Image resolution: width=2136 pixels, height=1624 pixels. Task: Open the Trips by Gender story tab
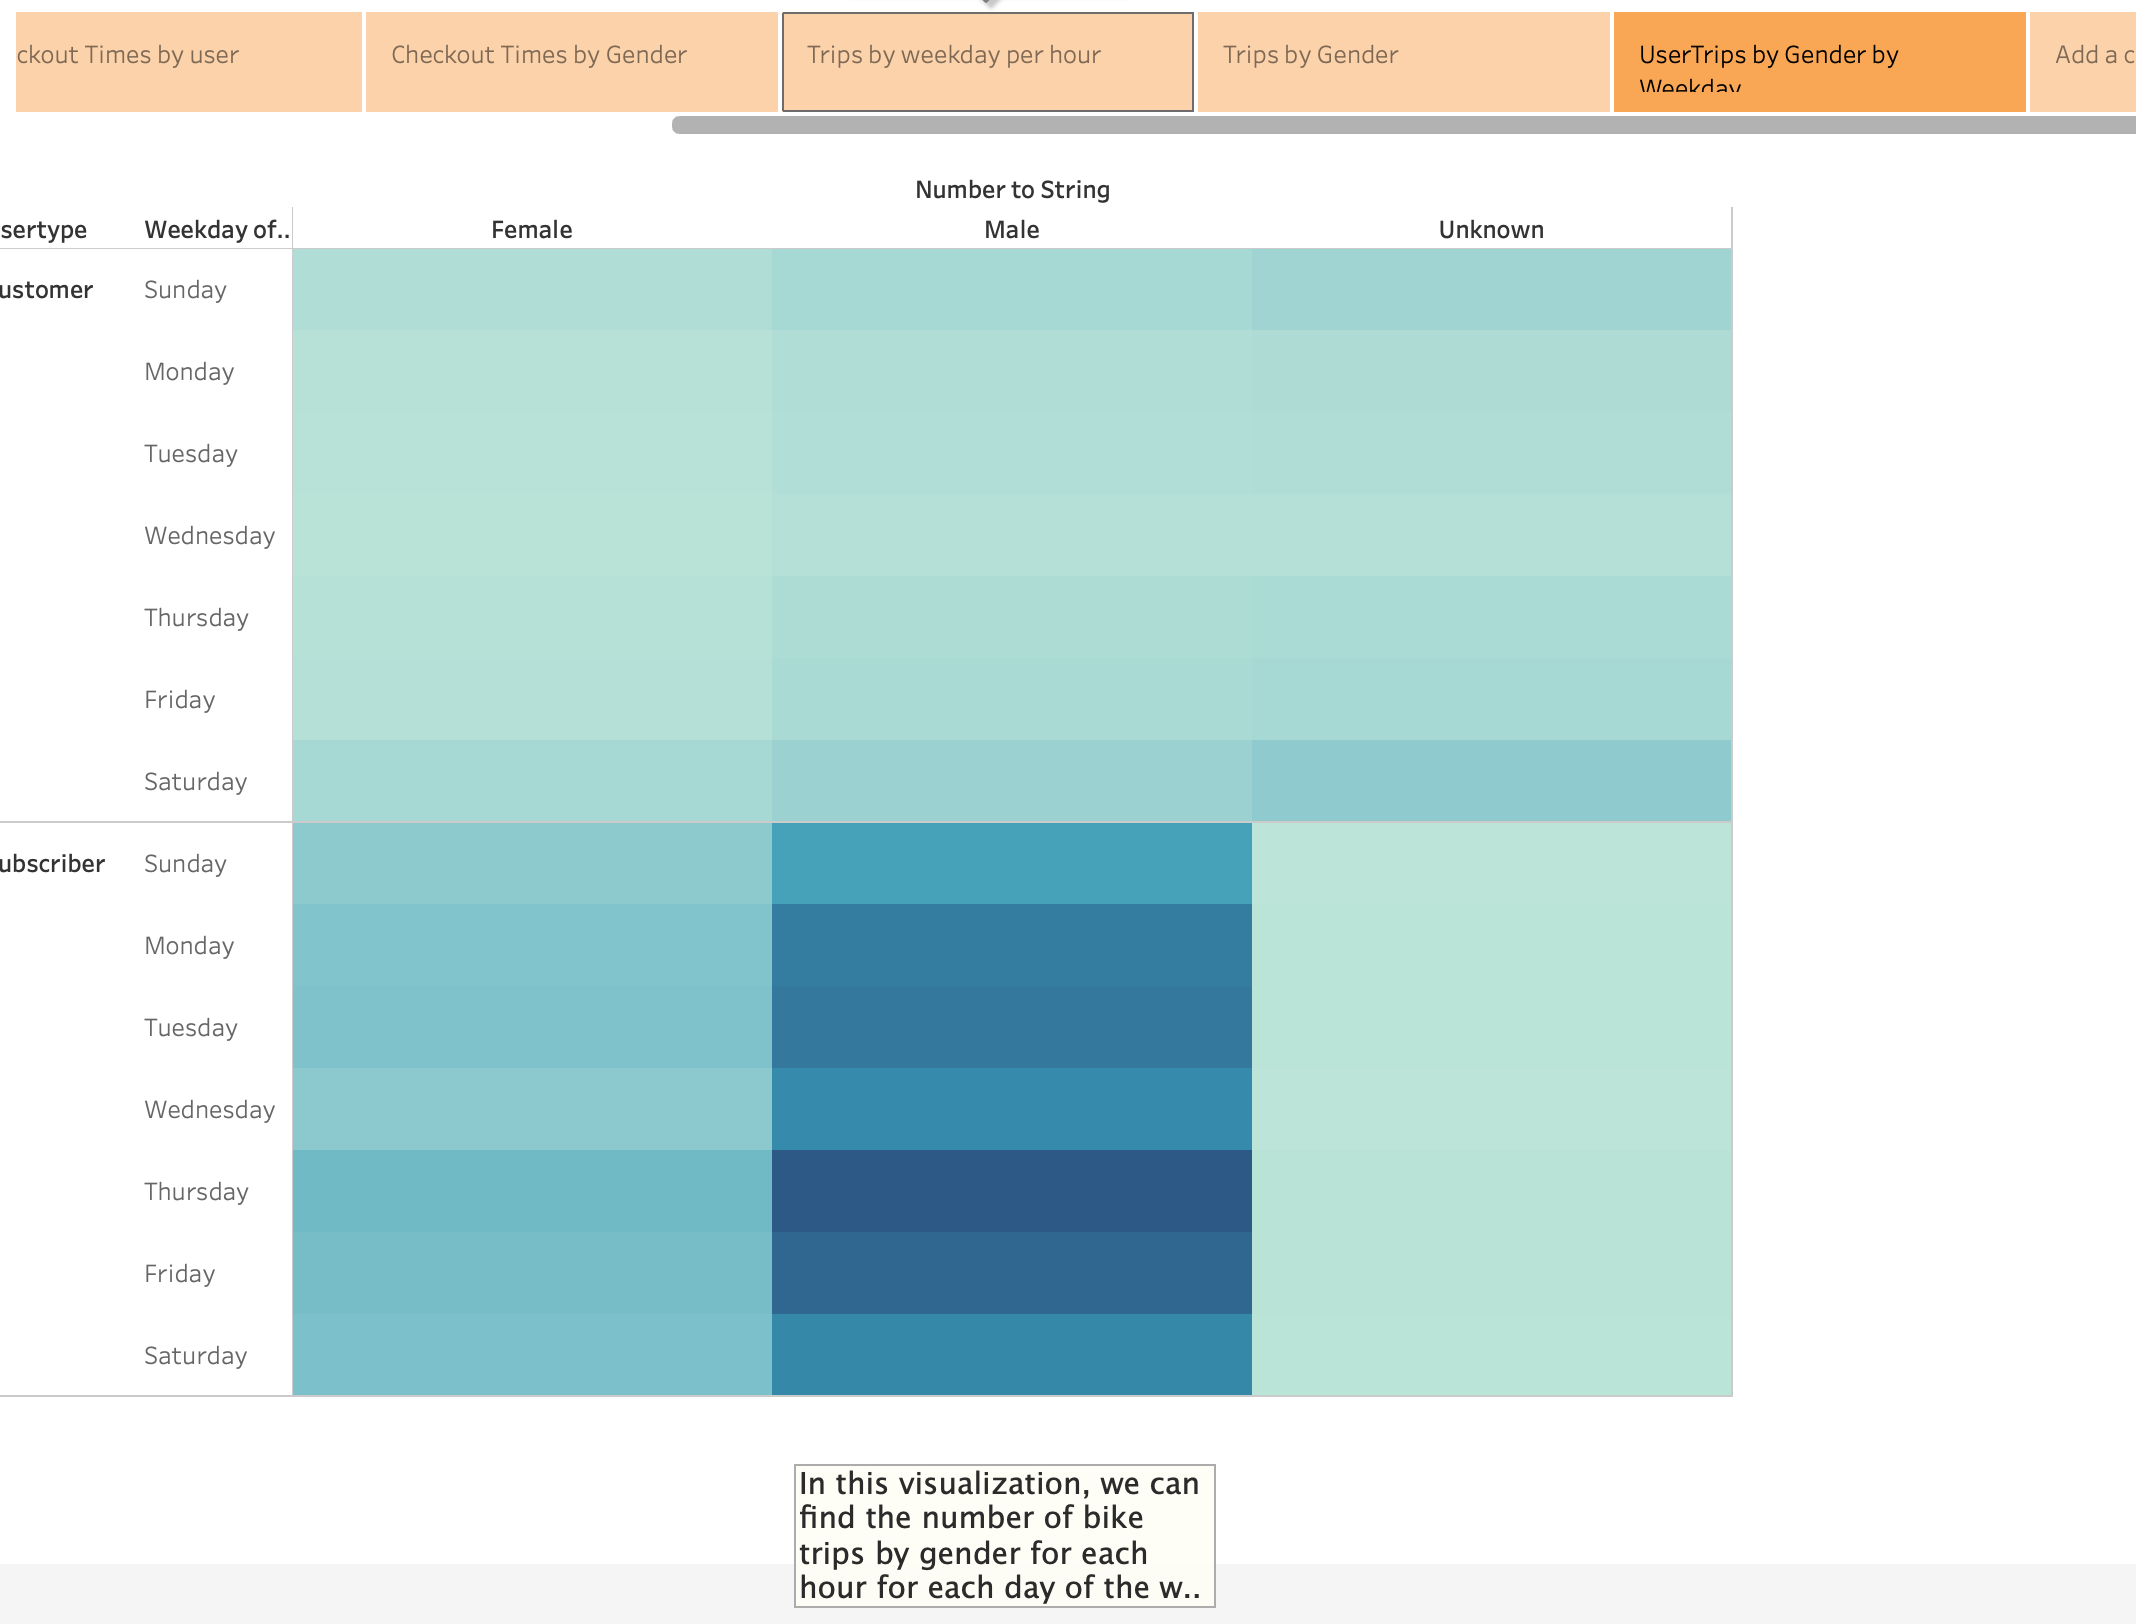[1403, 62]
